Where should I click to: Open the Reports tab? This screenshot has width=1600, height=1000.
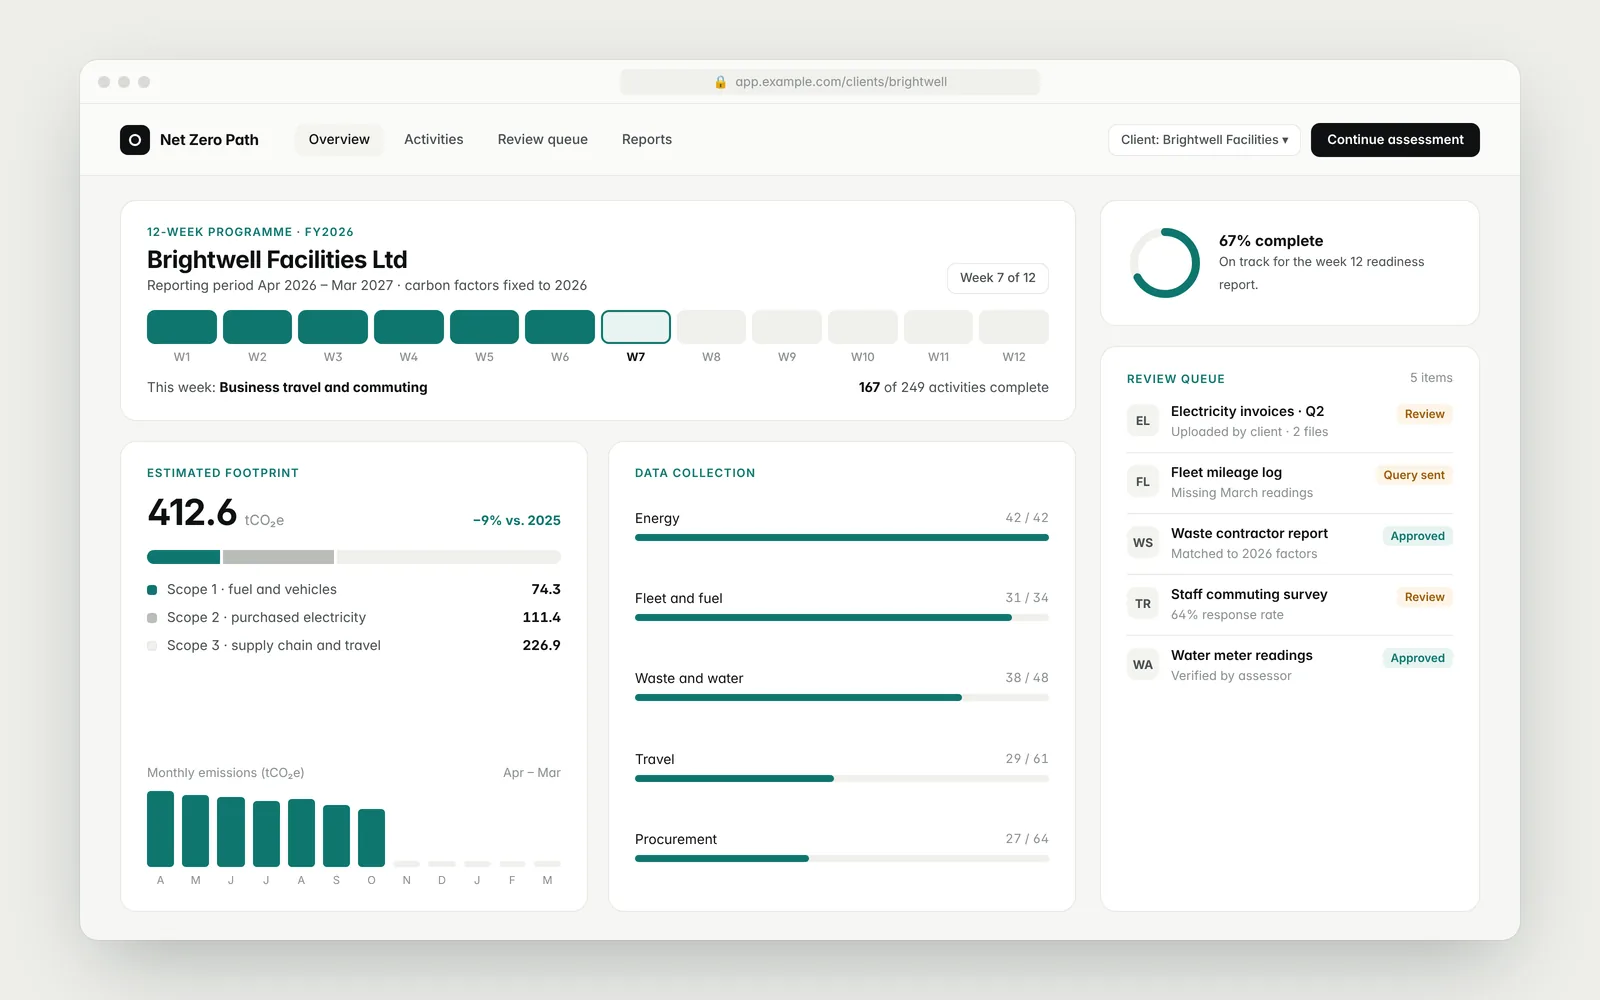tap(647, 140)
